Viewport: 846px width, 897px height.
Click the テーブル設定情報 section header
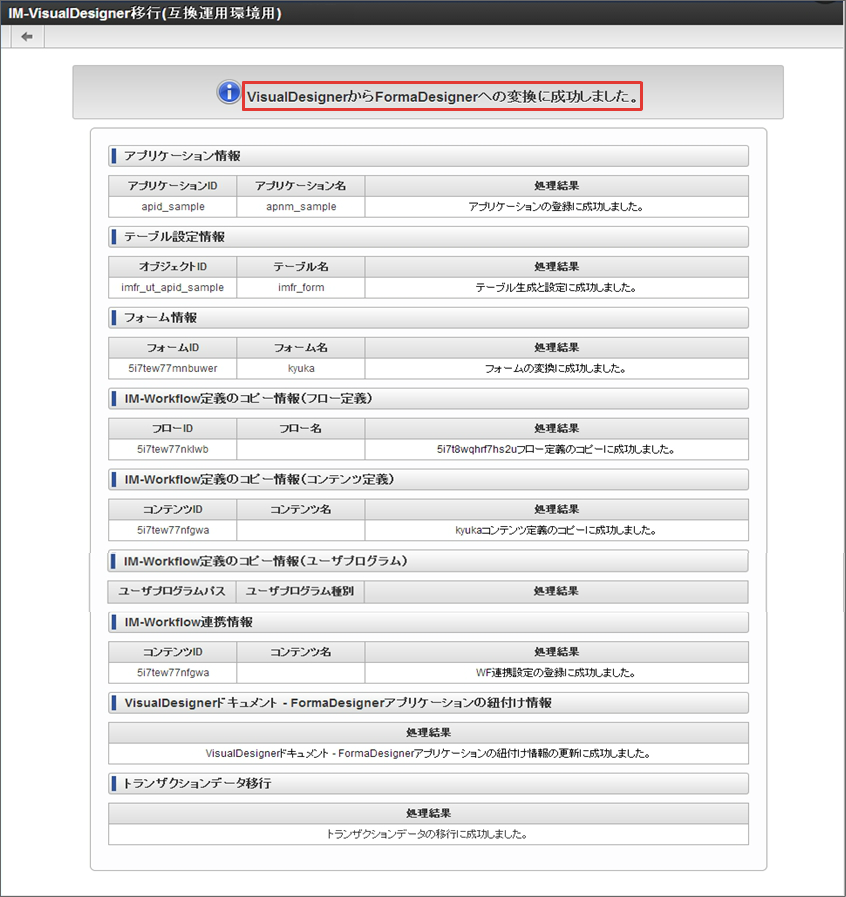click(x=428, y=237)
